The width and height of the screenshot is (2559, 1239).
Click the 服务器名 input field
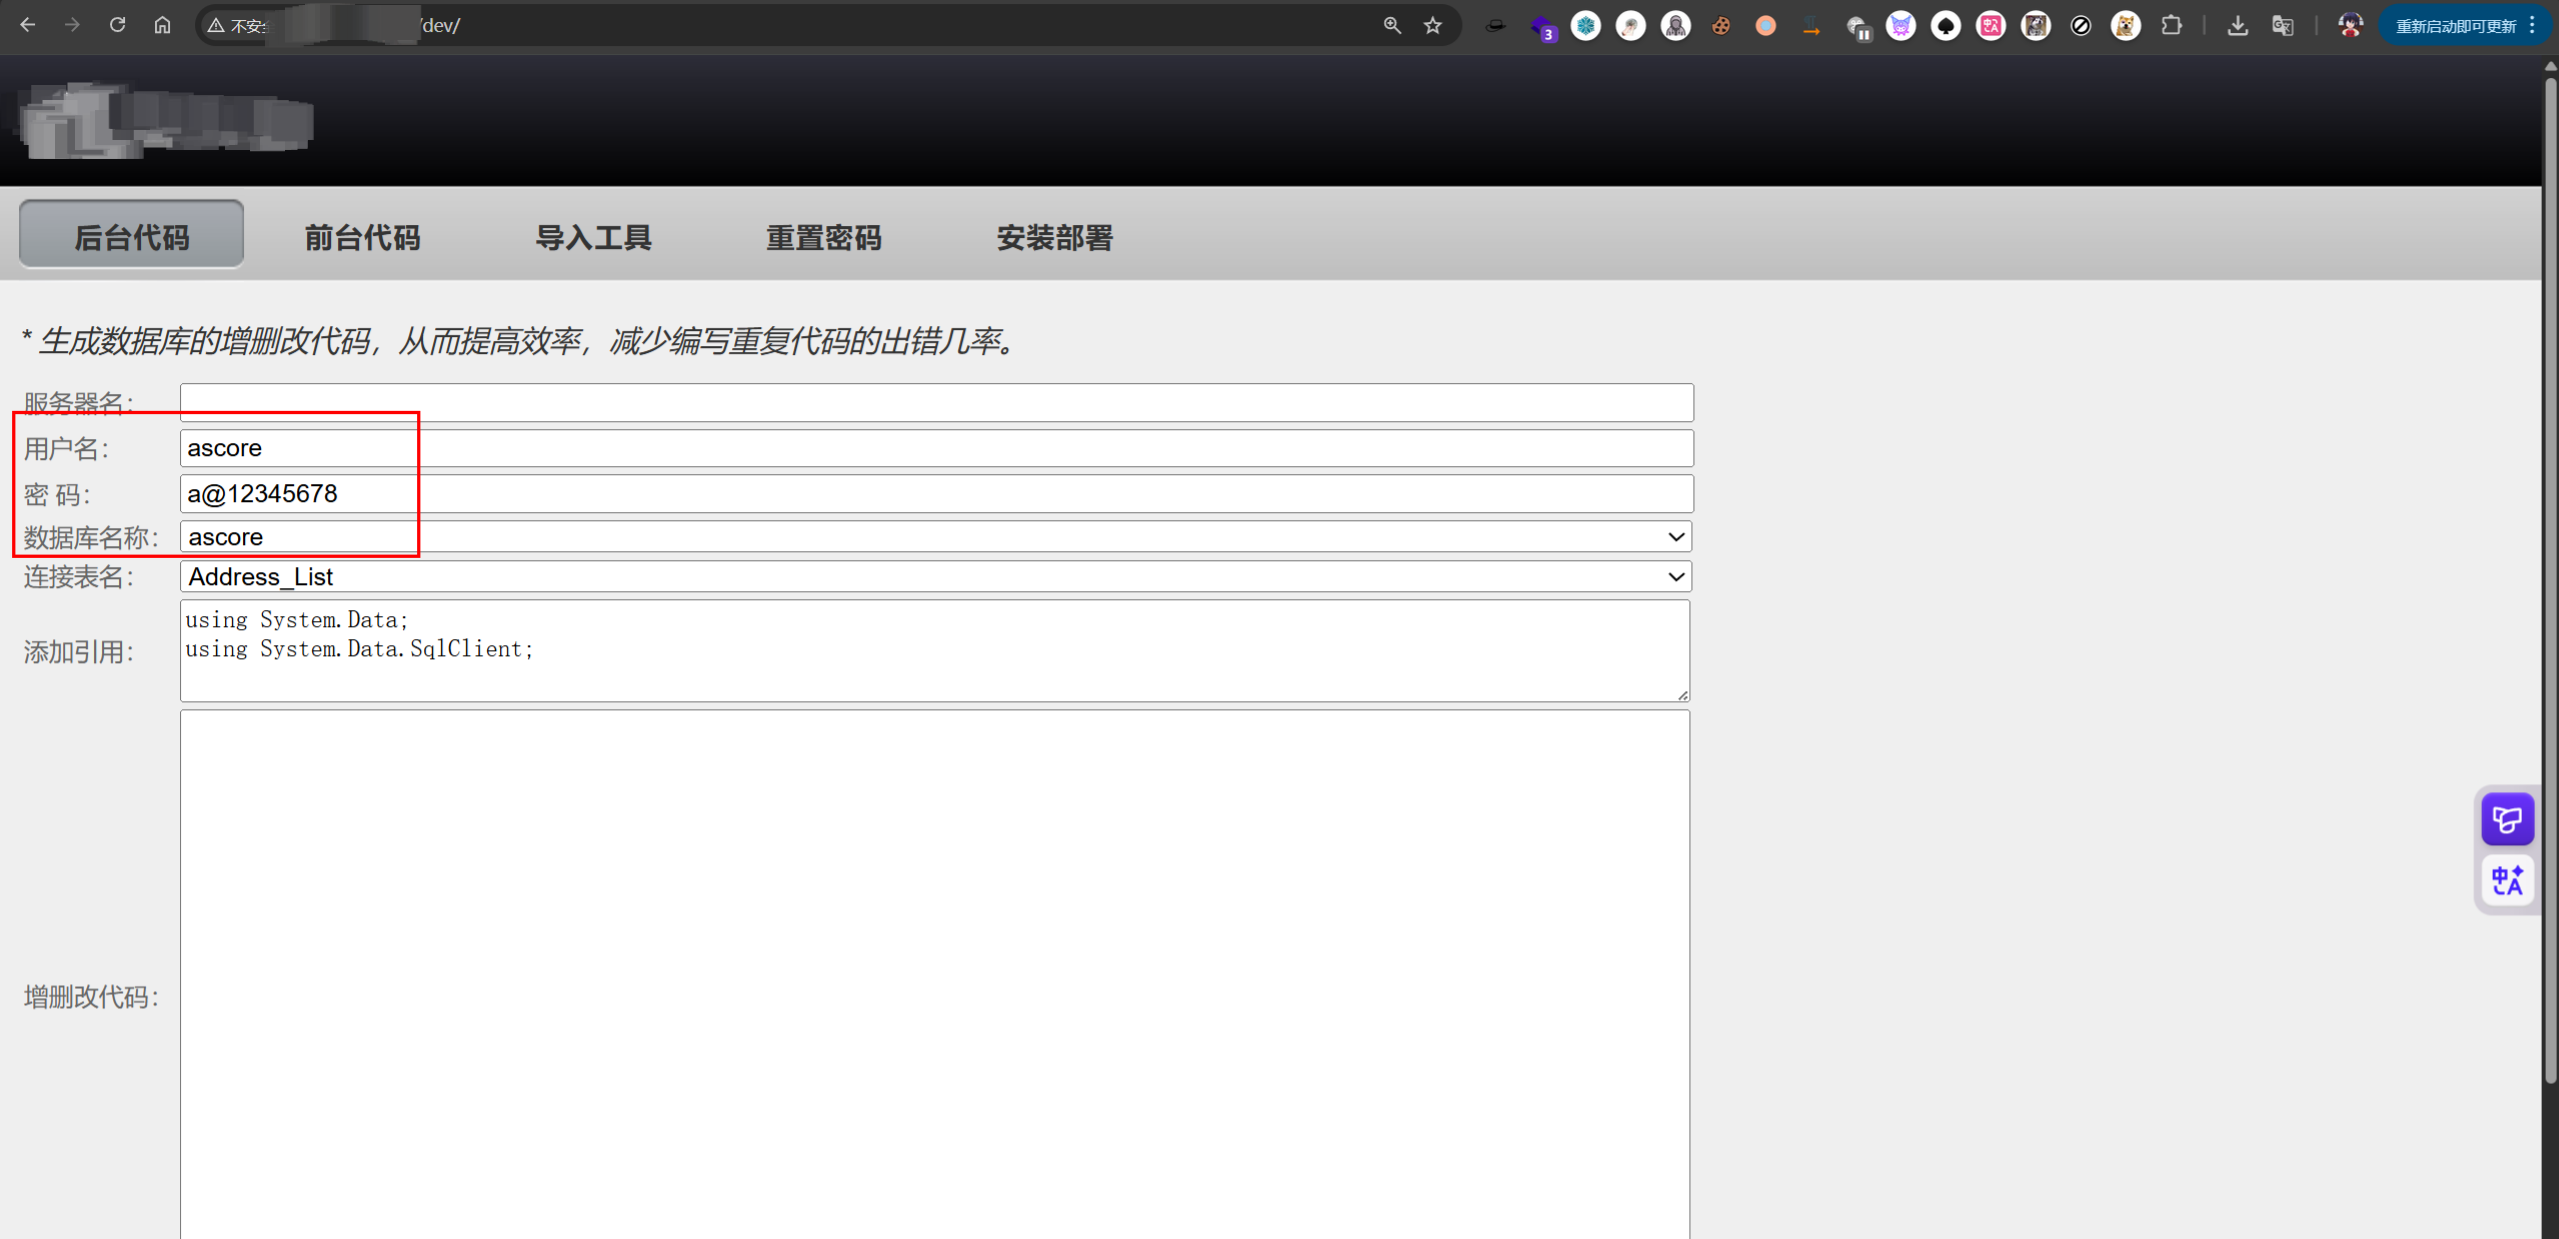[936, 402]
